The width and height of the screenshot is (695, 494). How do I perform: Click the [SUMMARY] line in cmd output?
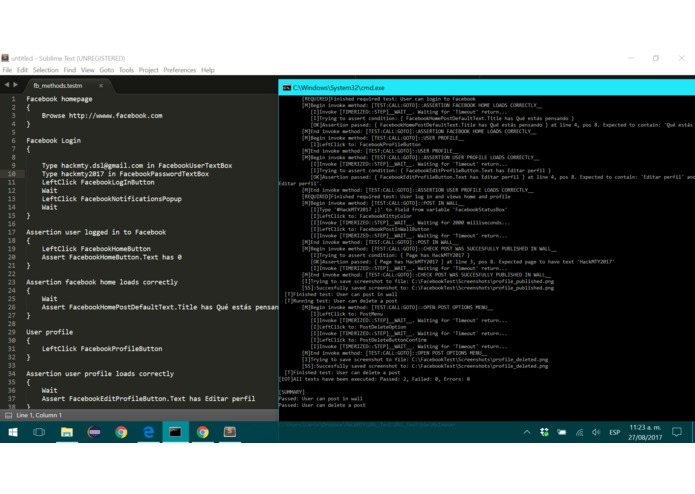click(x=292, y=392)
